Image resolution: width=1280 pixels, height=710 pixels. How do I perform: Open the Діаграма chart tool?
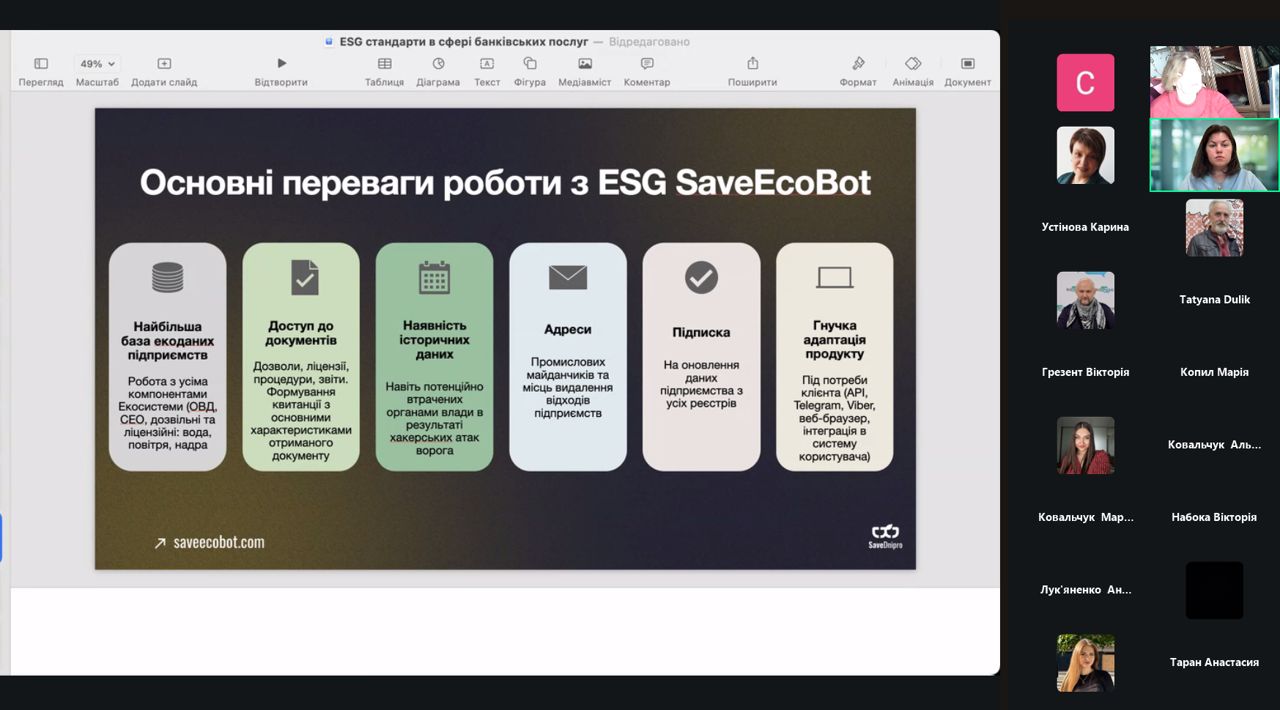[438, 64]
